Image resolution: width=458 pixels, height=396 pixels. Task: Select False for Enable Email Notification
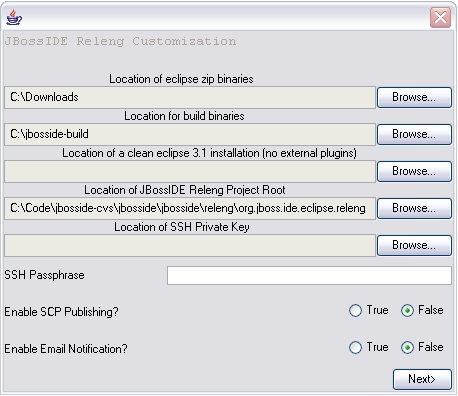coord(407,347)
